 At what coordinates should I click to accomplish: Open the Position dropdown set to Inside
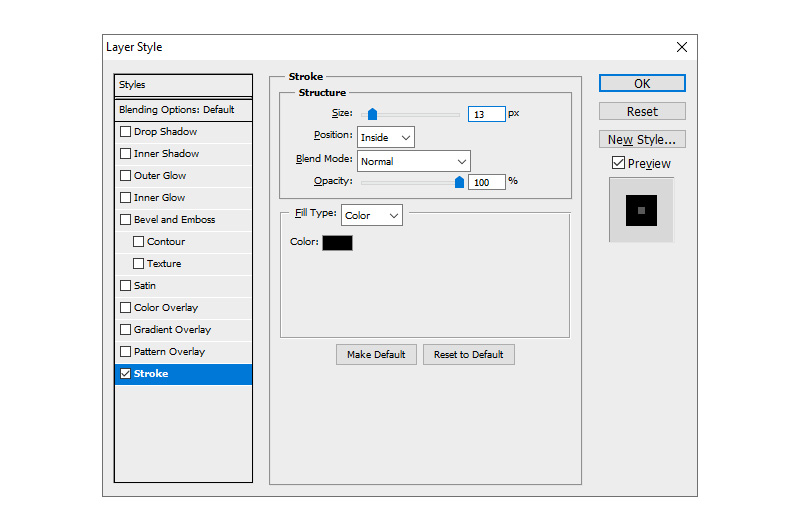386,137
